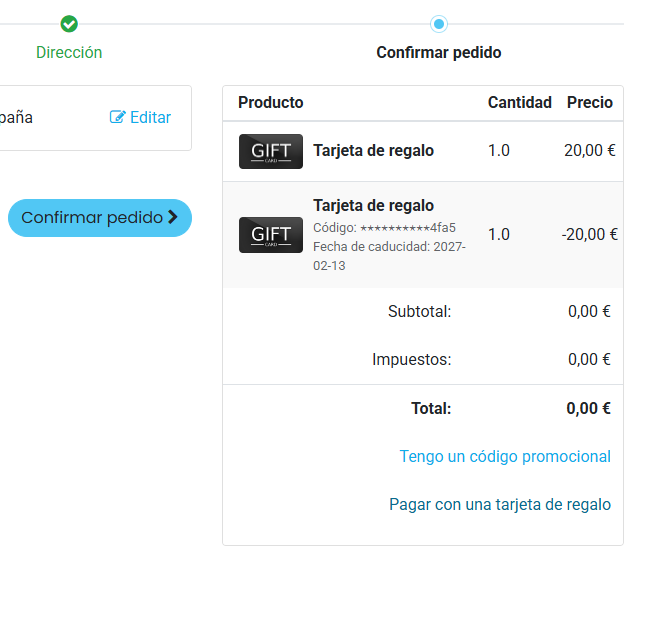Click the Precio column header
This screenshot has width=671, height=628.
[589, 102]
